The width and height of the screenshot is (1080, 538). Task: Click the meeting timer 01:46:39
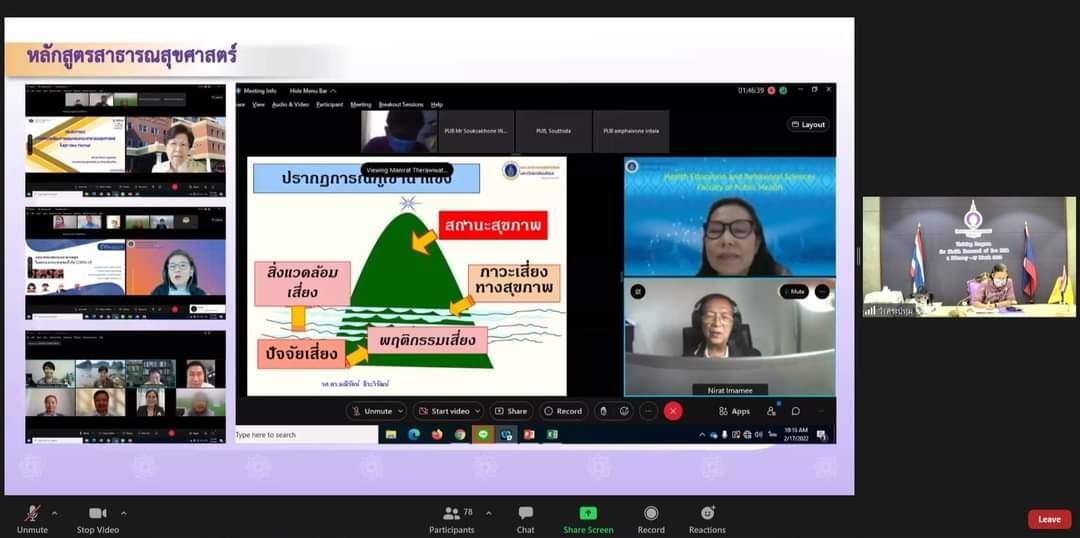[751, 90]
